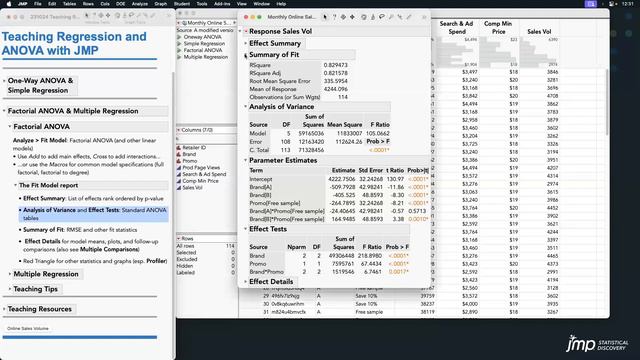Run the Factorial ANOVA script green triangle
Image resolution: width=640 pixels, height=360 pixels.
(x=179, y=50)
